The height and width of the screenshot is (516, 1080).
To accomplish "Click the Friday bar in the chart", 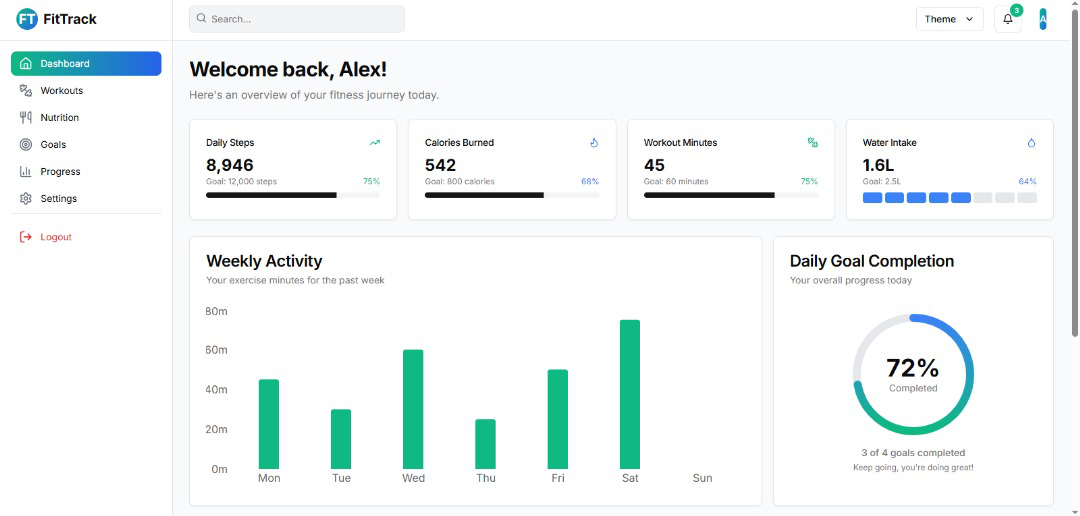I will 558,419.
